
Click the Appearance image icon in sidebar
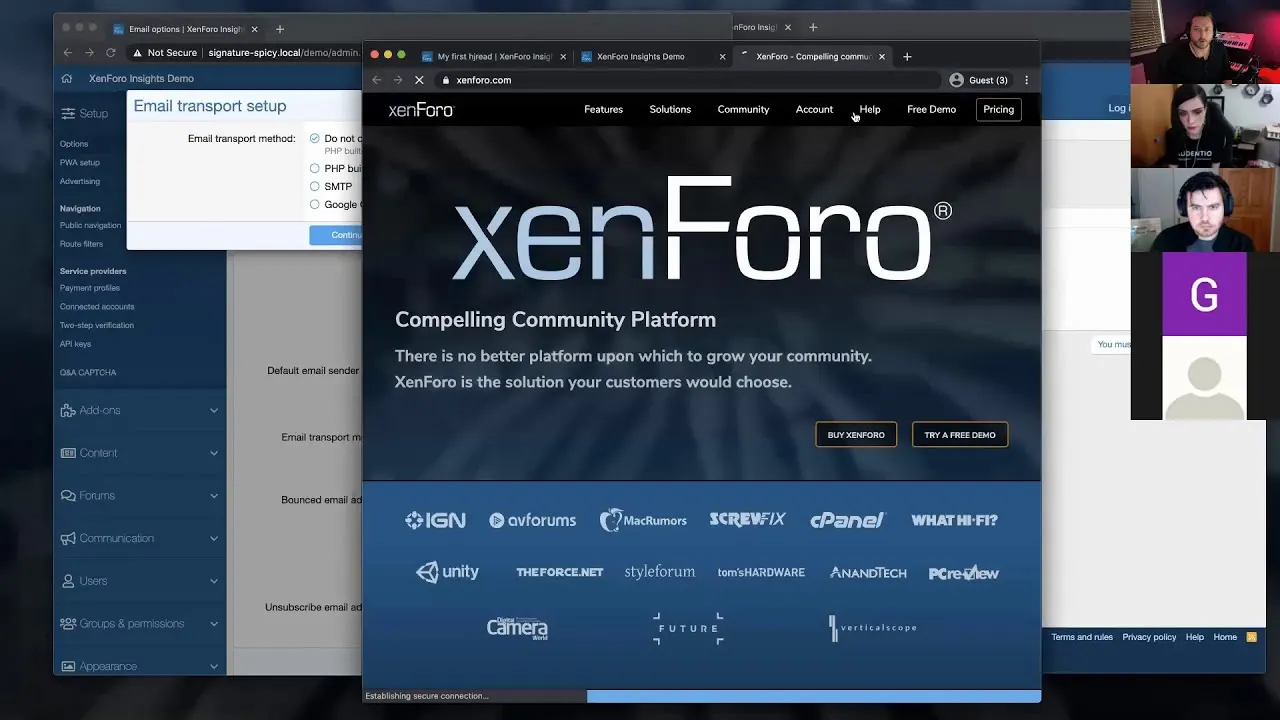(x=68, y=666)
